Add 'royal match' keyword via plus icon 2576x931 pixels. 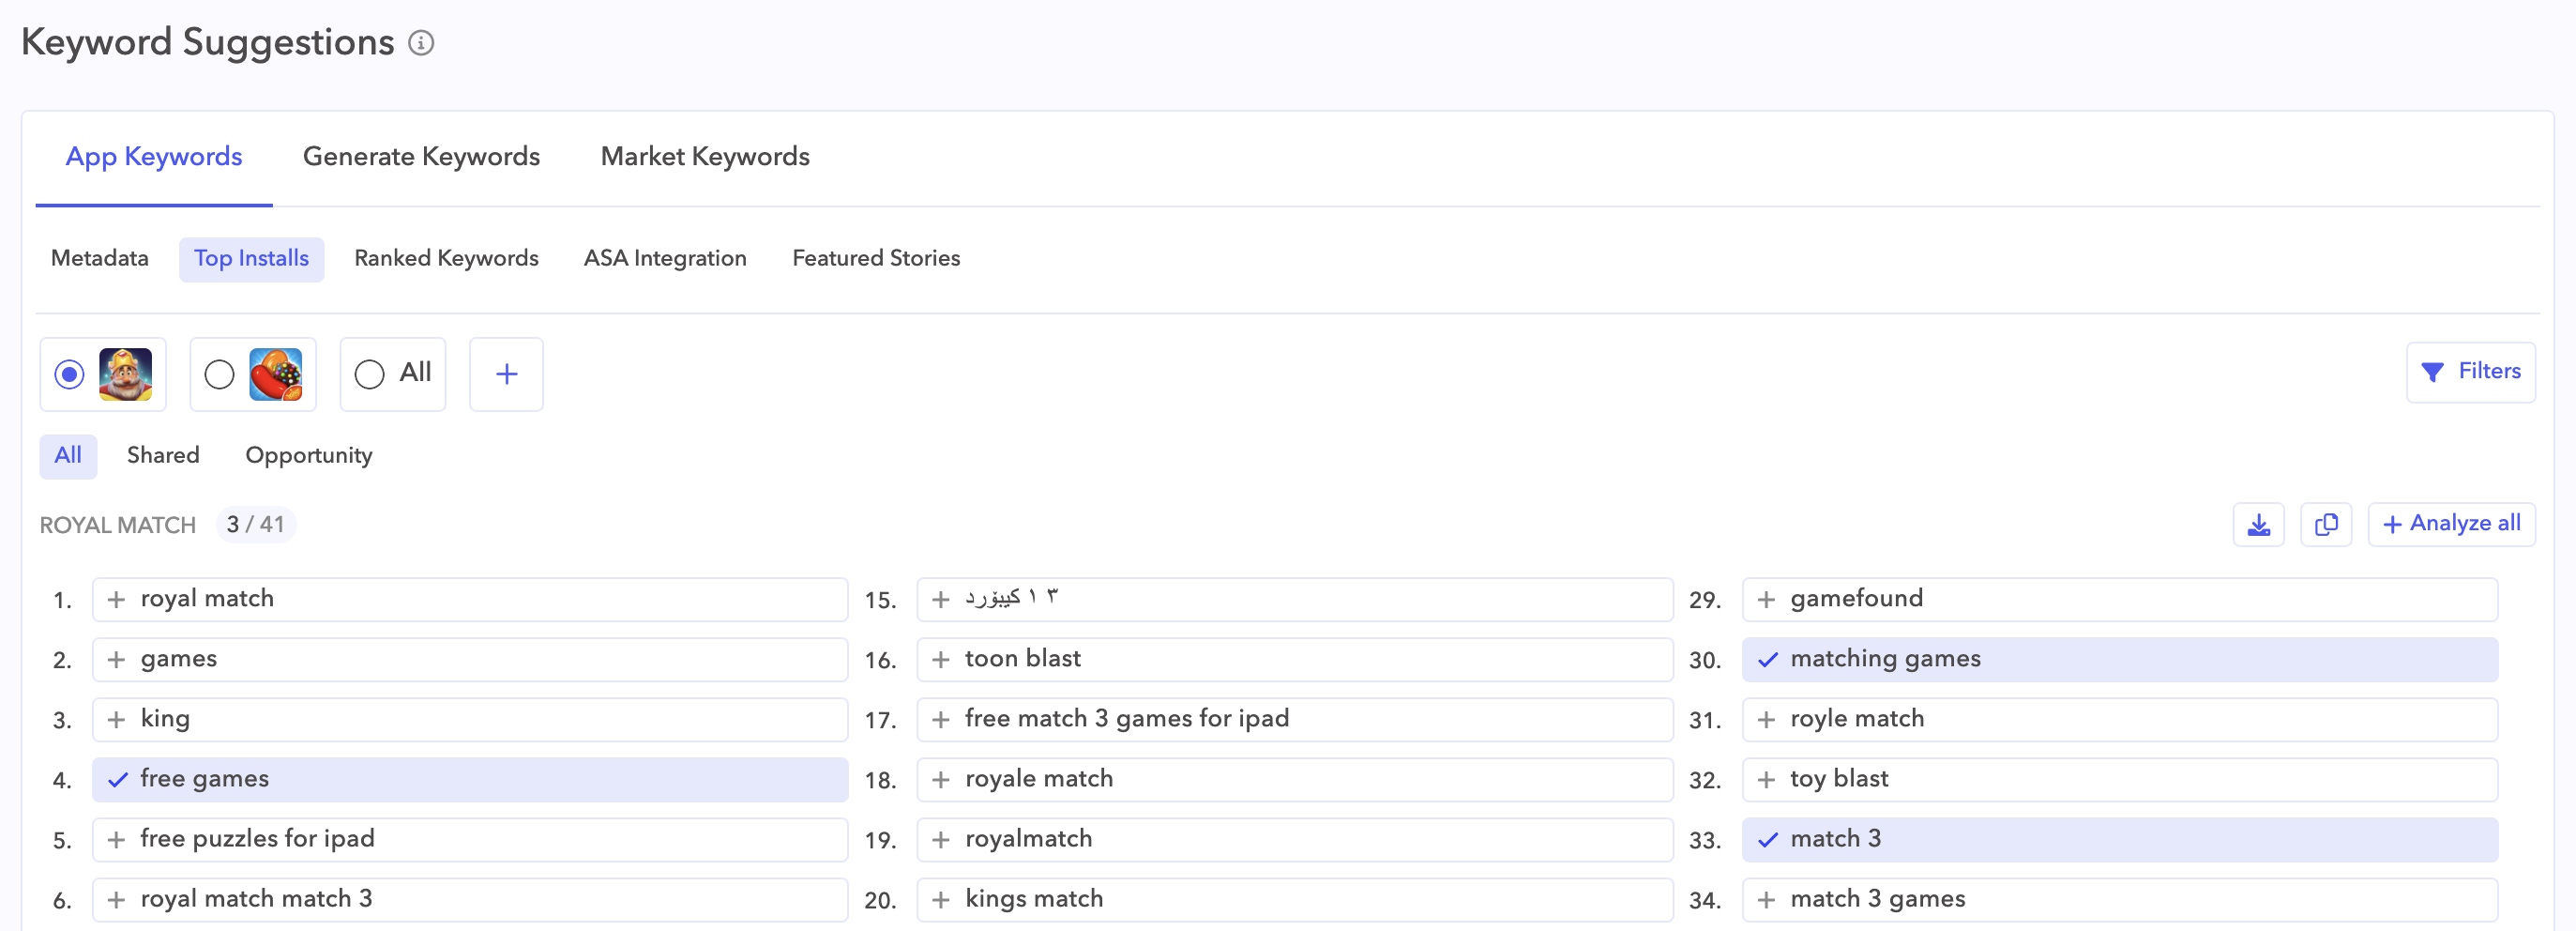coord(117,599)
